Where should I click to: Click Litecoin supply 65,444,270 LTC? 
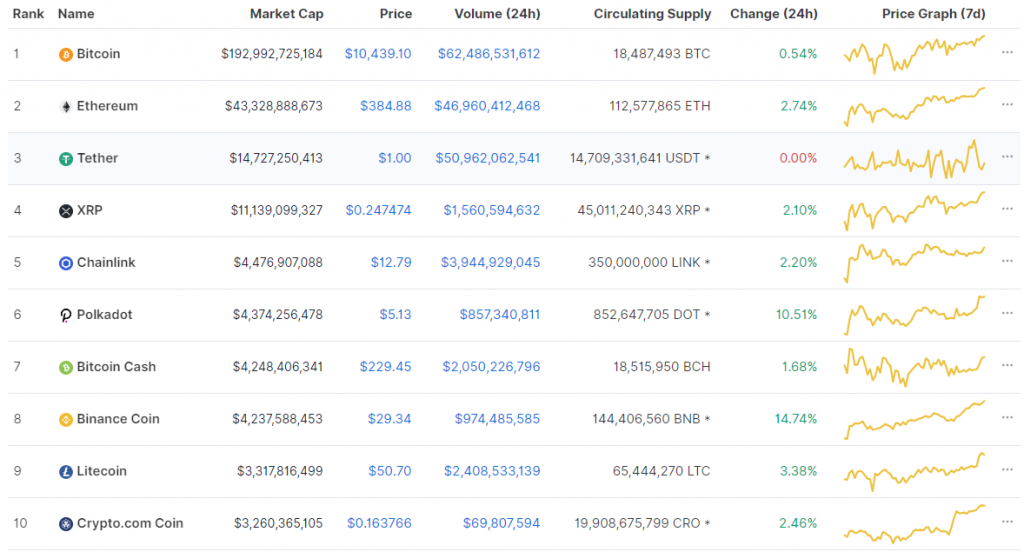tap(662, 471)
